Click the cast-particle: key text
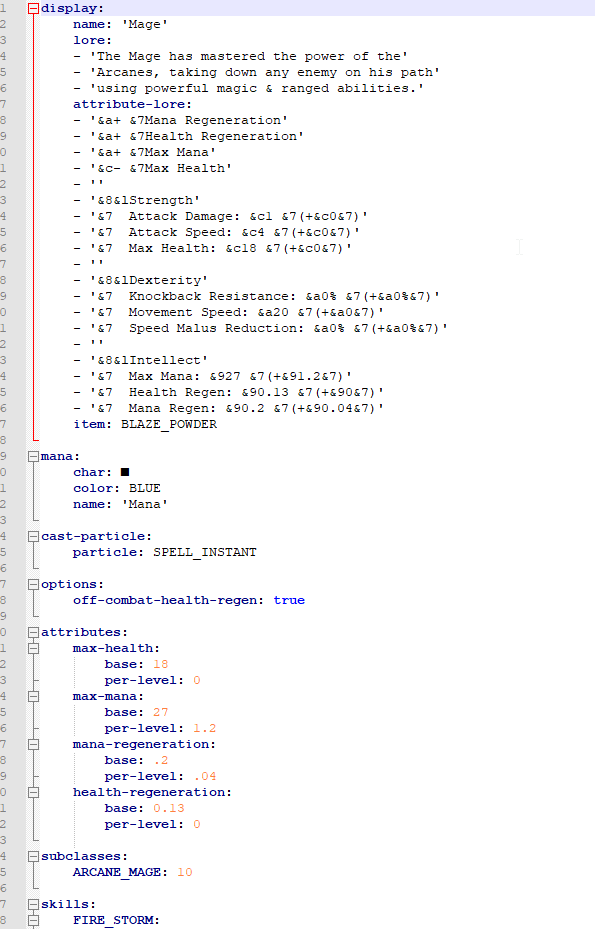 96,536
